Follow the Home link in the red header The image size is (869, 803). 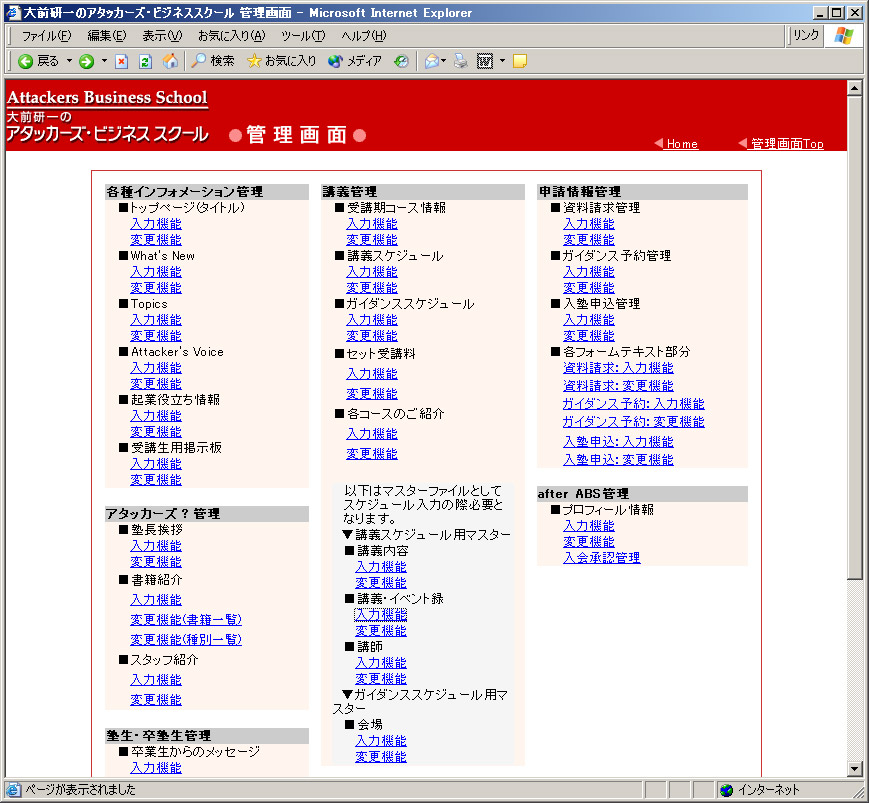coord(682,144)
